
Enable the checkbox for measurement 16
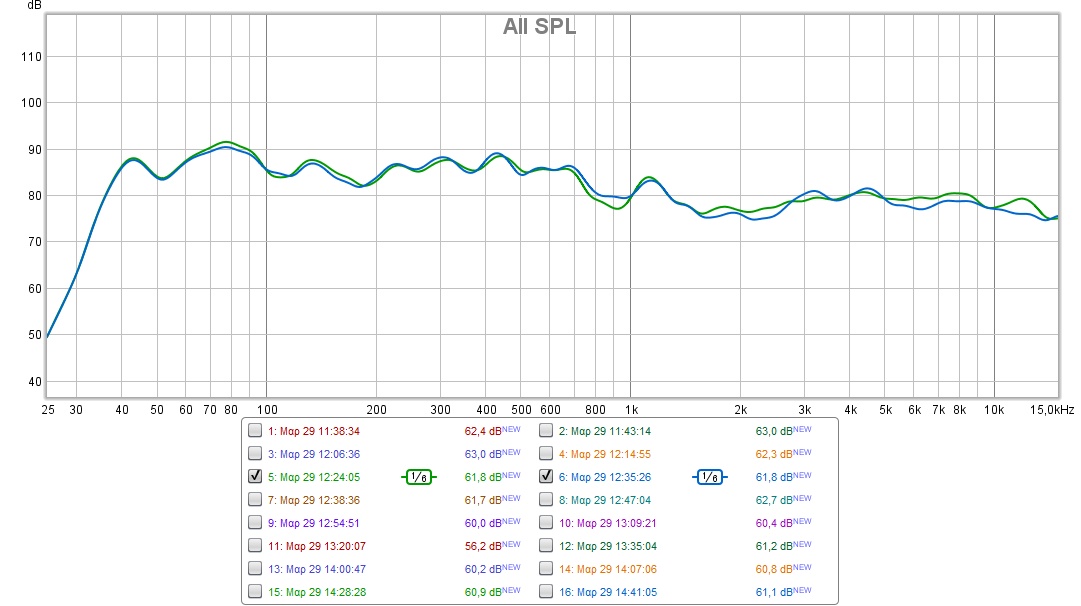point(546,592)
